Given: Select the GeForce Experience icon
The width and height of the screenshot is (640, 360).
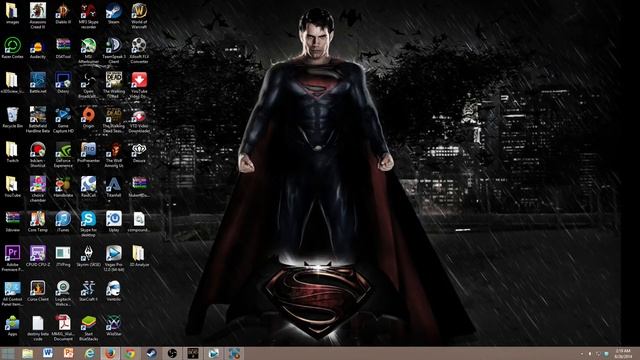Looking at the screenshot, I should click(63, 154).
